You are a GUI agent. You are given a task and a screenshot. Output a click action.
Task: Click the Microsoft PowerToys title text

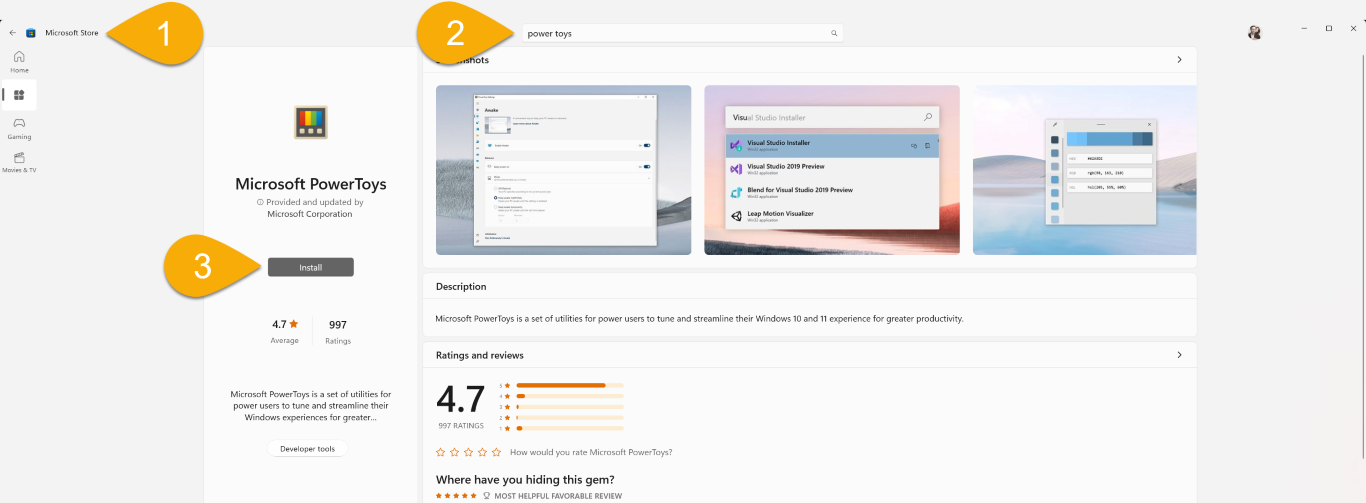point(311,184)
